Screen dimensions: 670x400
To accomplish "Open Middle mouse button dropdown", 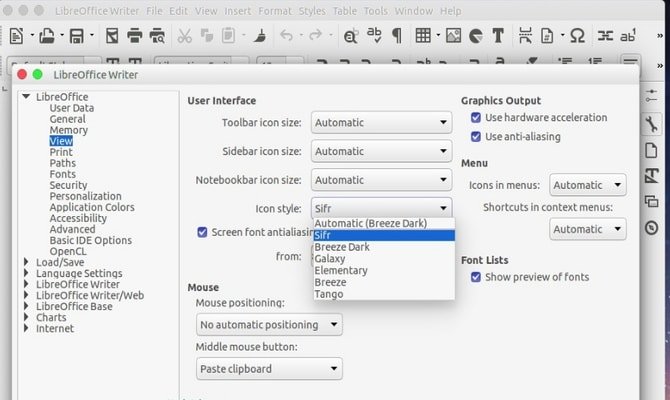I will (269, 369).
